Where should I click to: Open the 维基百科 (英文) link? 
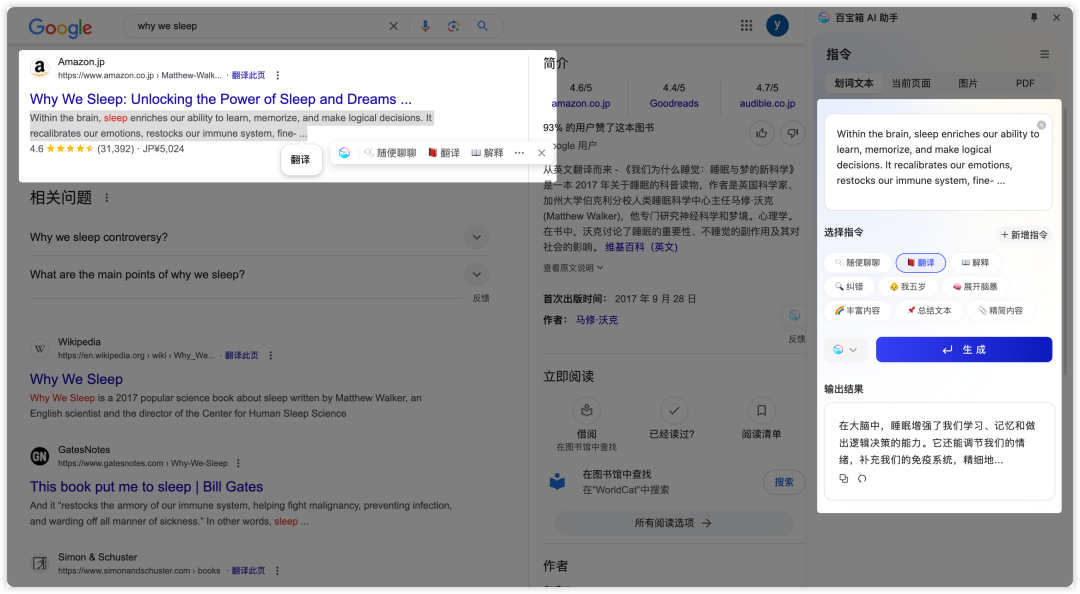[x=641, y=247]
